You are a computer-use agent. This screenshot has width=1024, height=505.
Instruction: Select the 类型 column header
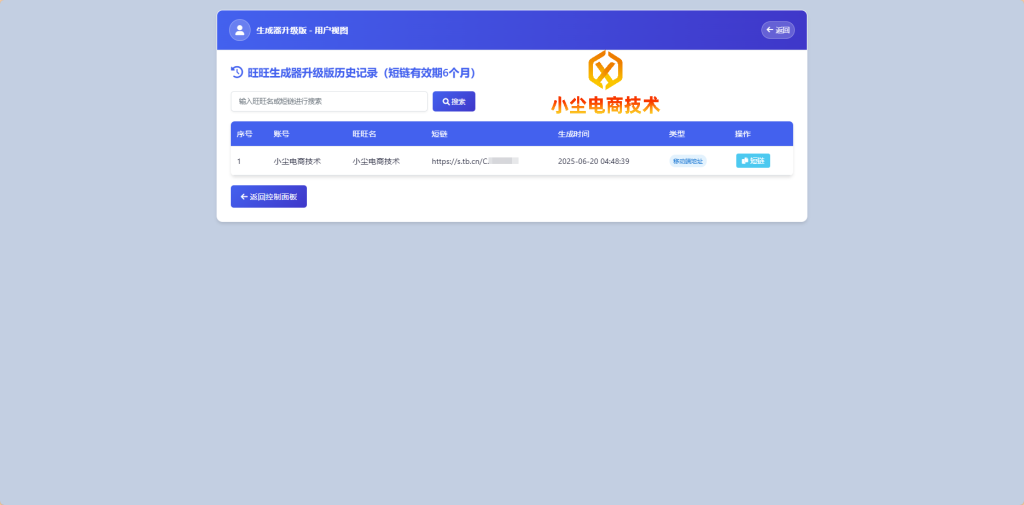point(677,134)
